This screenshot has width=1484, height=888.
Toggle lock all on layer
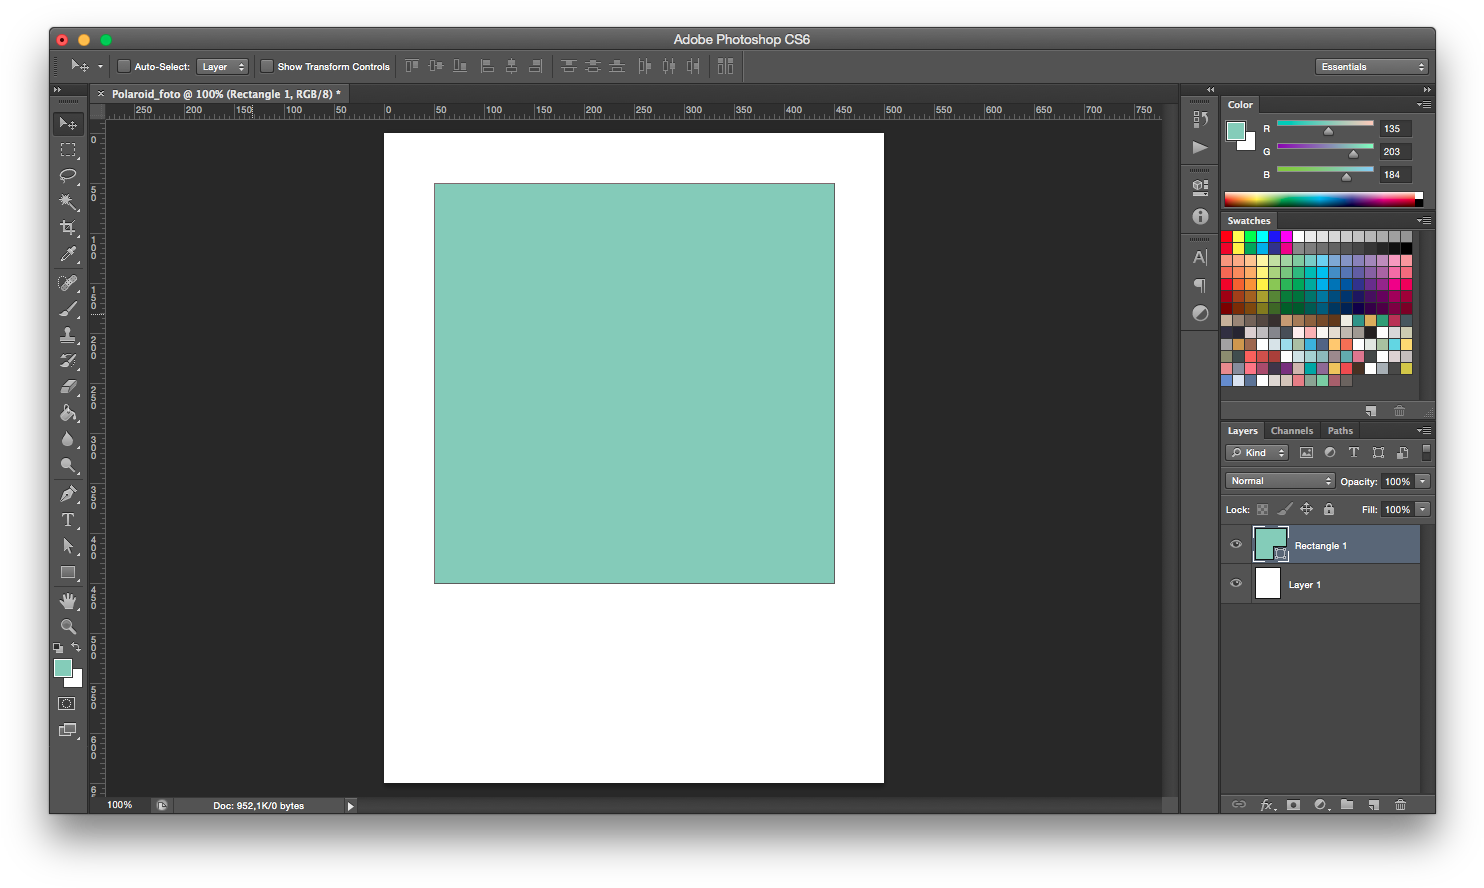point(1329,509)
